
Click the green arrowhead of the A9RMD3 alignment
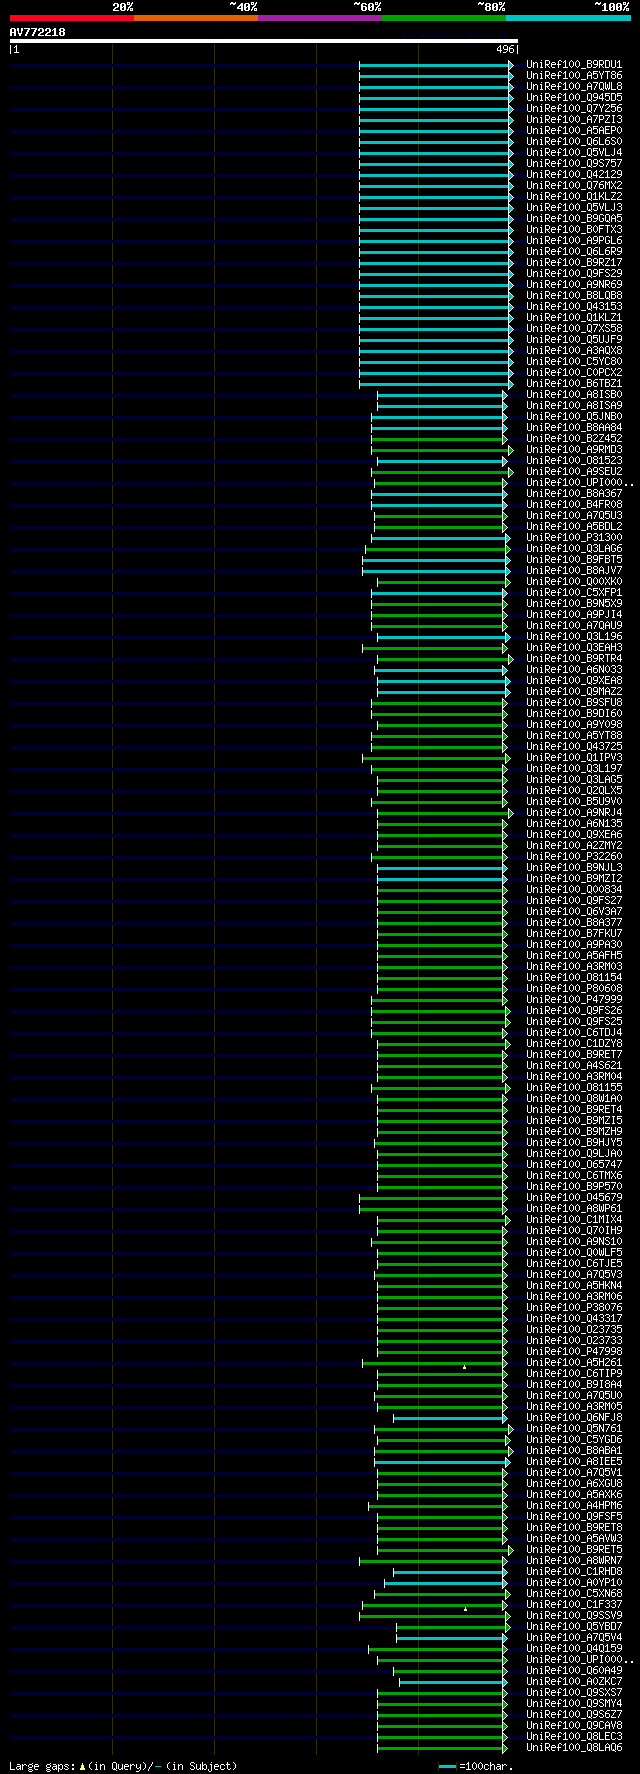pos(511,450)
